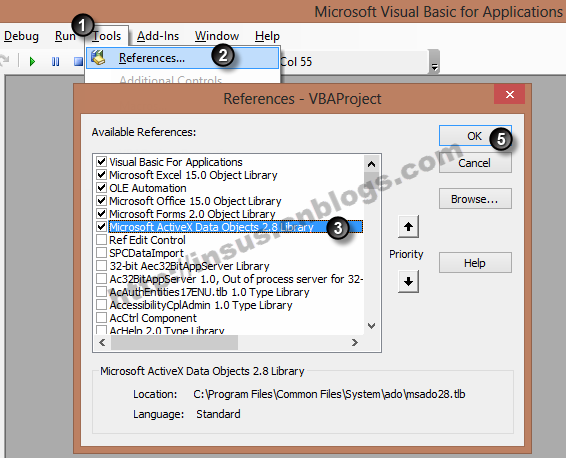Choose References... from Tools menu
Screen dimensions: 566x458
(x=183, y=58)
